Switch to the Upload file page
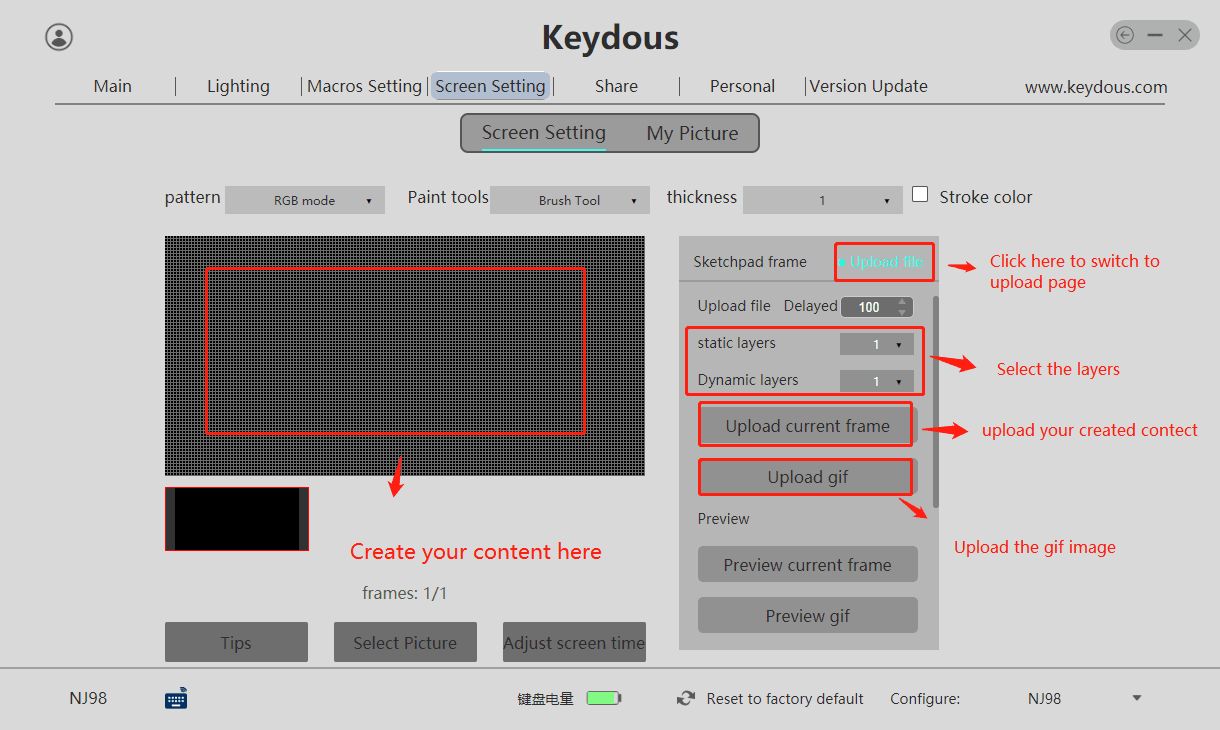This screenshot has height=730, width=1220. [885, 262]
